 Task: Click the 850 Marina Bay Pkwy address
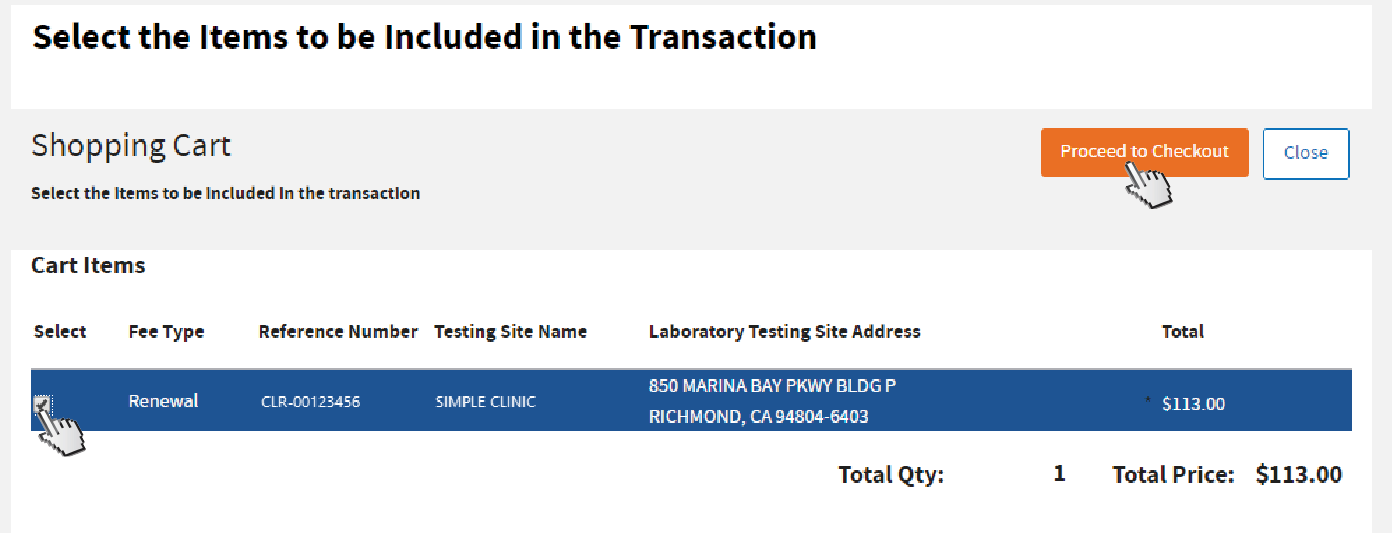click(x=772, y=386)
